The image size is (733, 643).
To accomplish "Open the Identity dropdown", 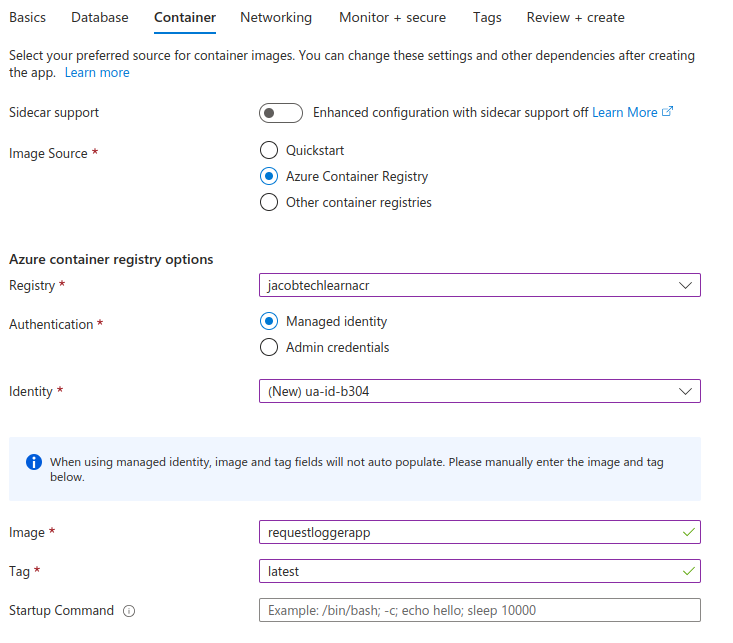I will tap(479, 391).
